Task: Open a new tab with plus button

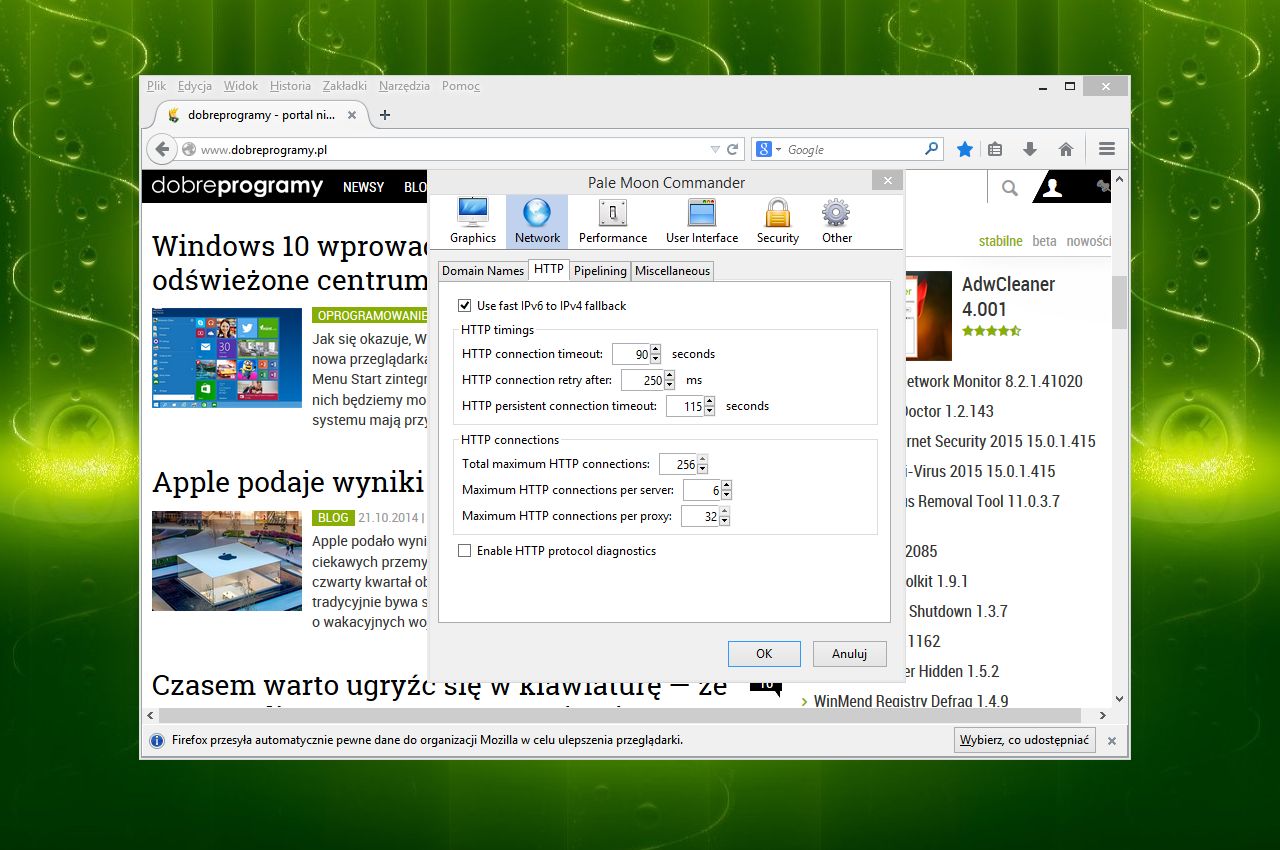Action: point(385,115)
